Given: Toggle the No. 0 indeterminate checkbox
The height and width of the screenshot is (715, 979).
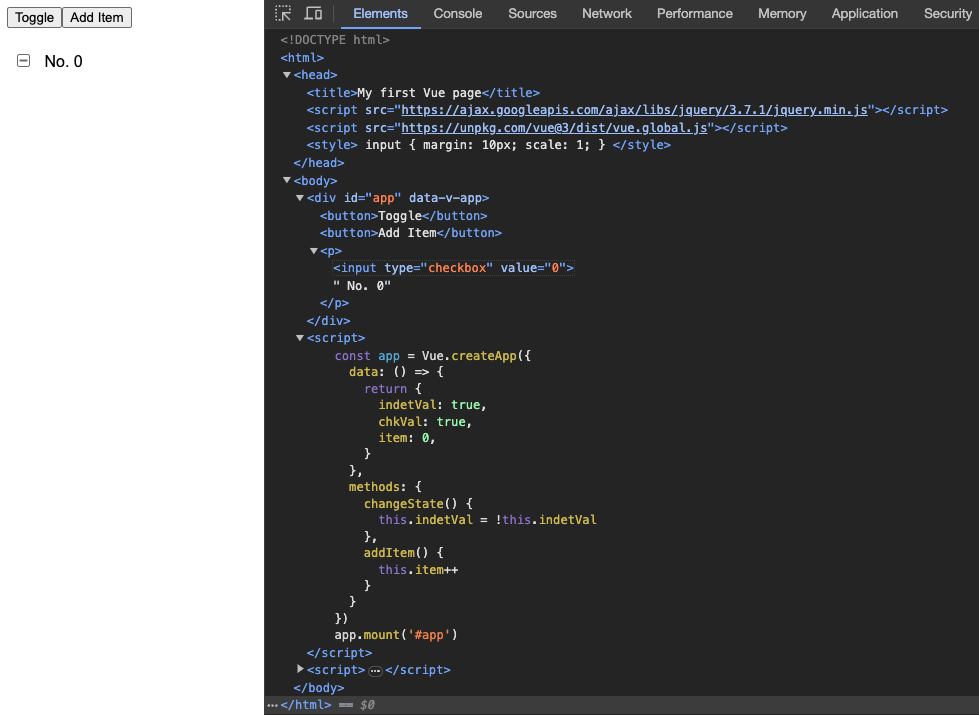Looking at the screenshot, I should coord(23,61).
